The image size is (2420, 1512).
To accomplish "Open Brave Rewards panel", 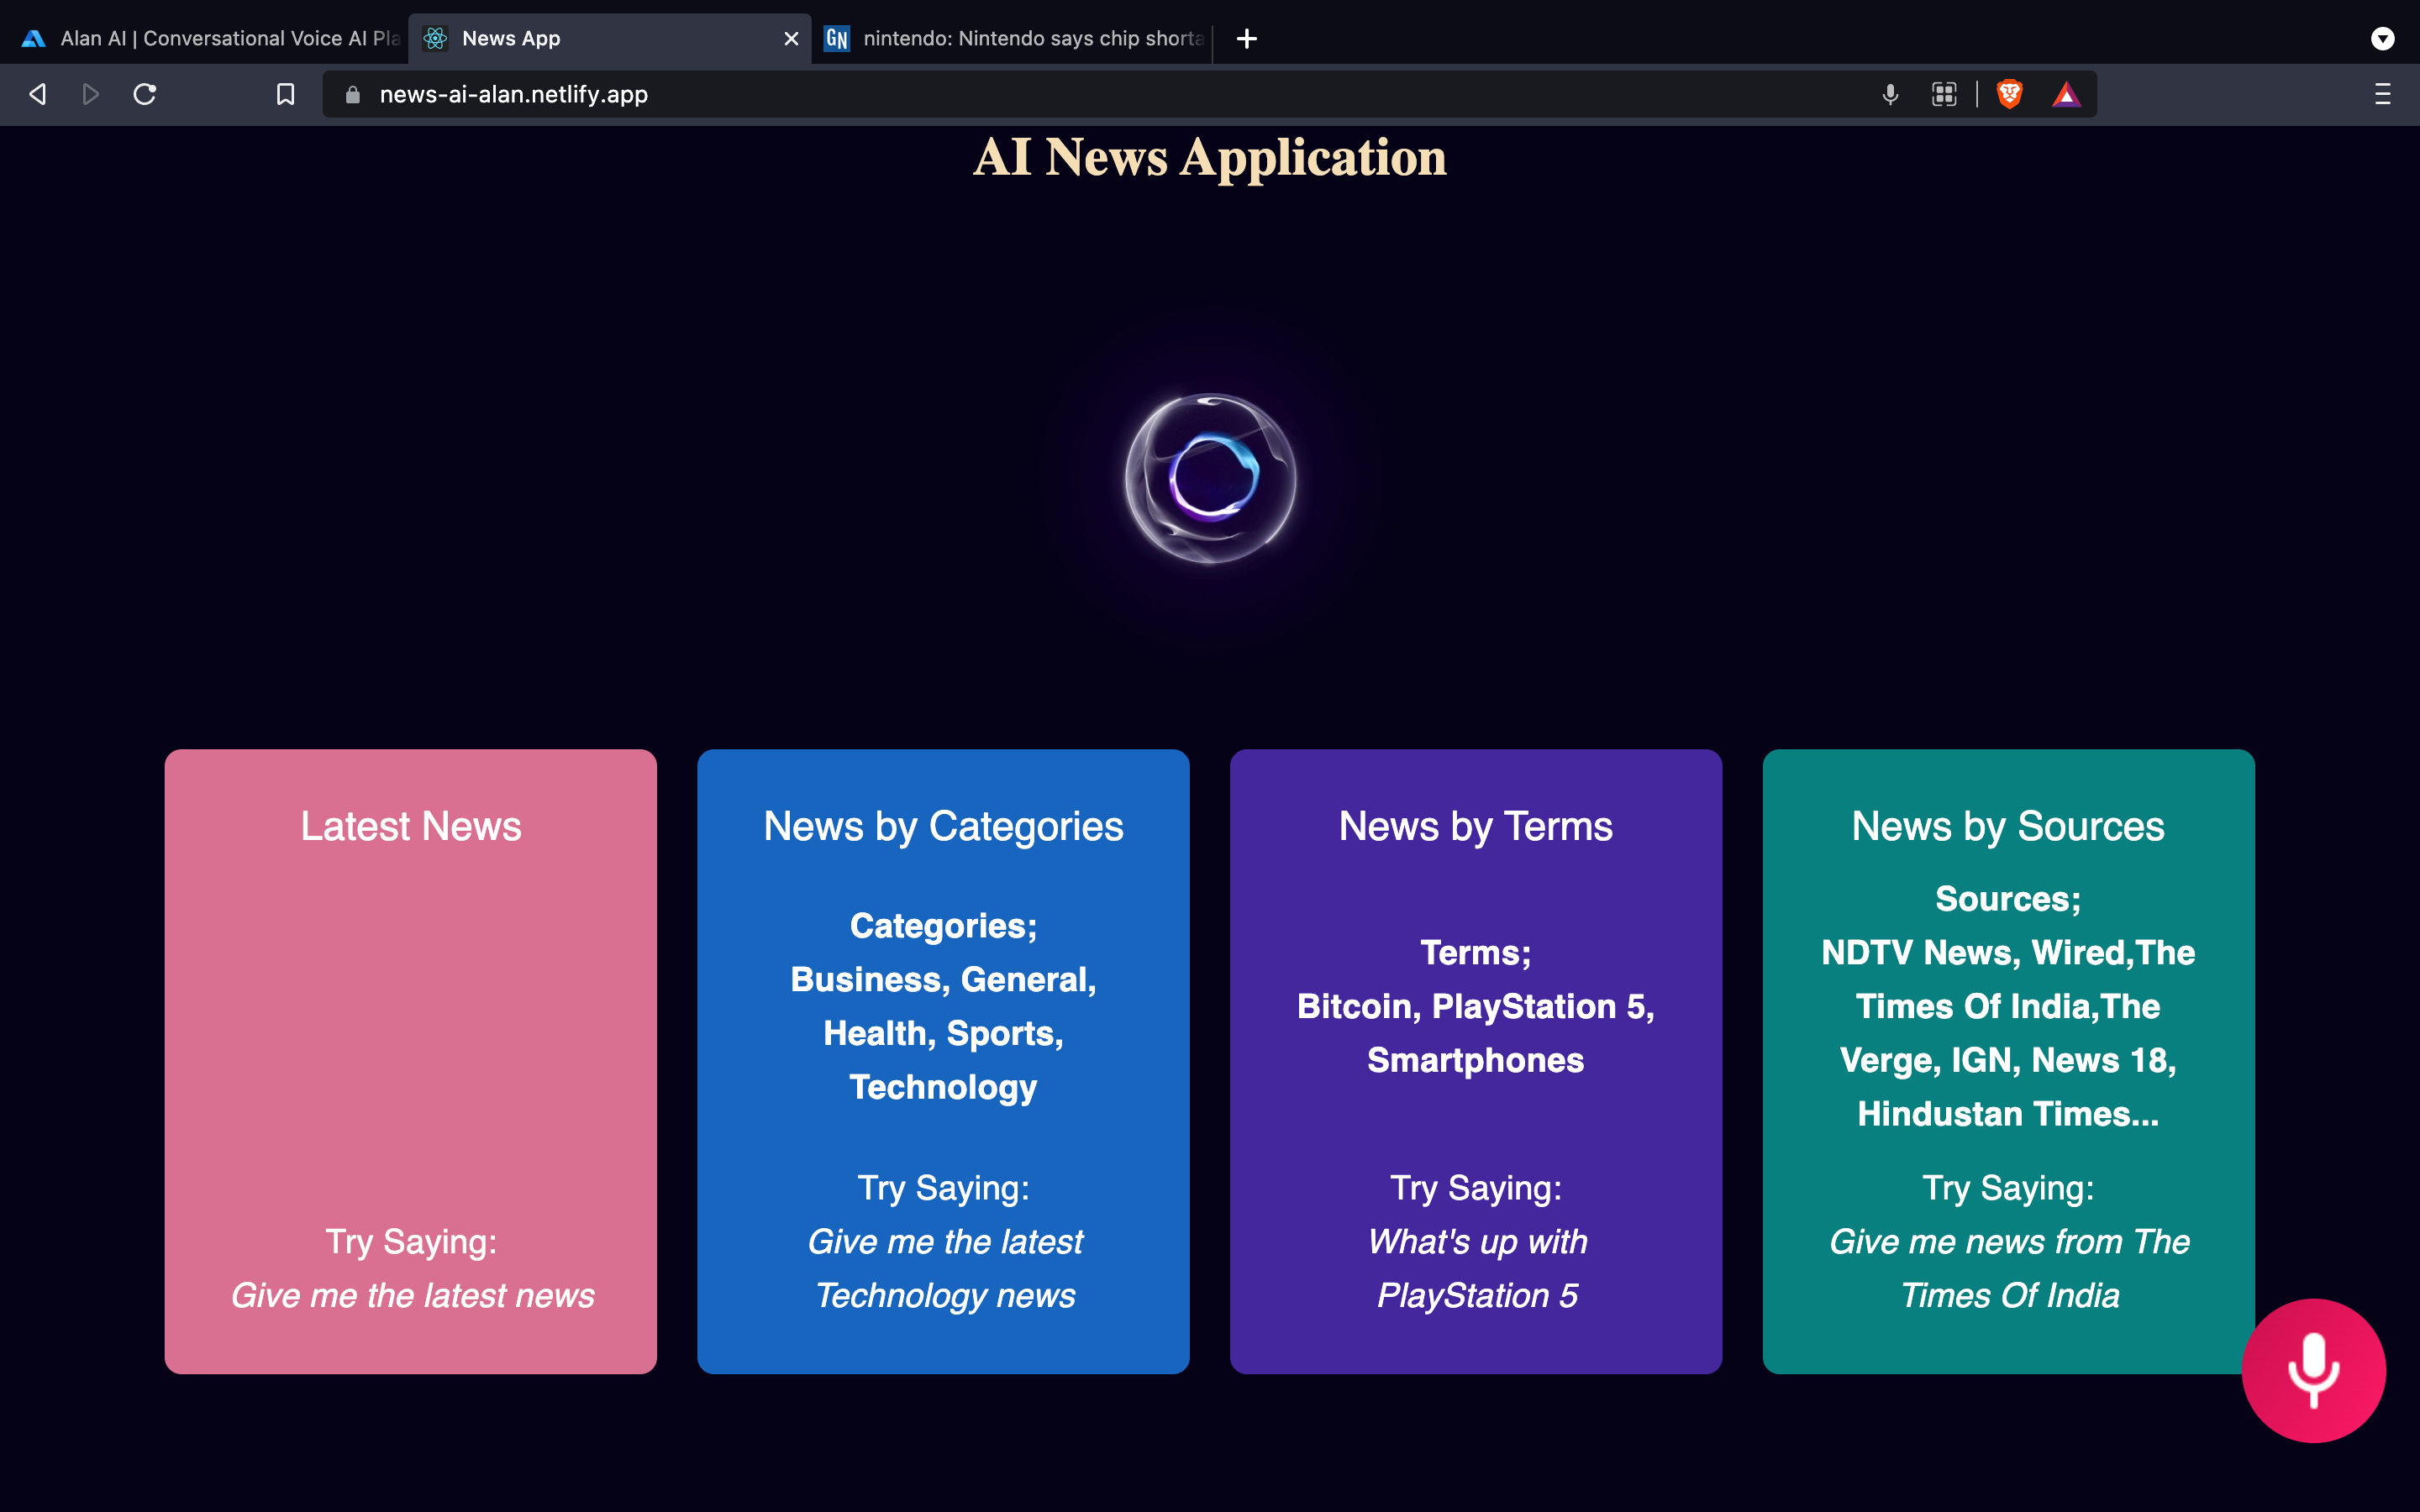I will (2066, 94).
